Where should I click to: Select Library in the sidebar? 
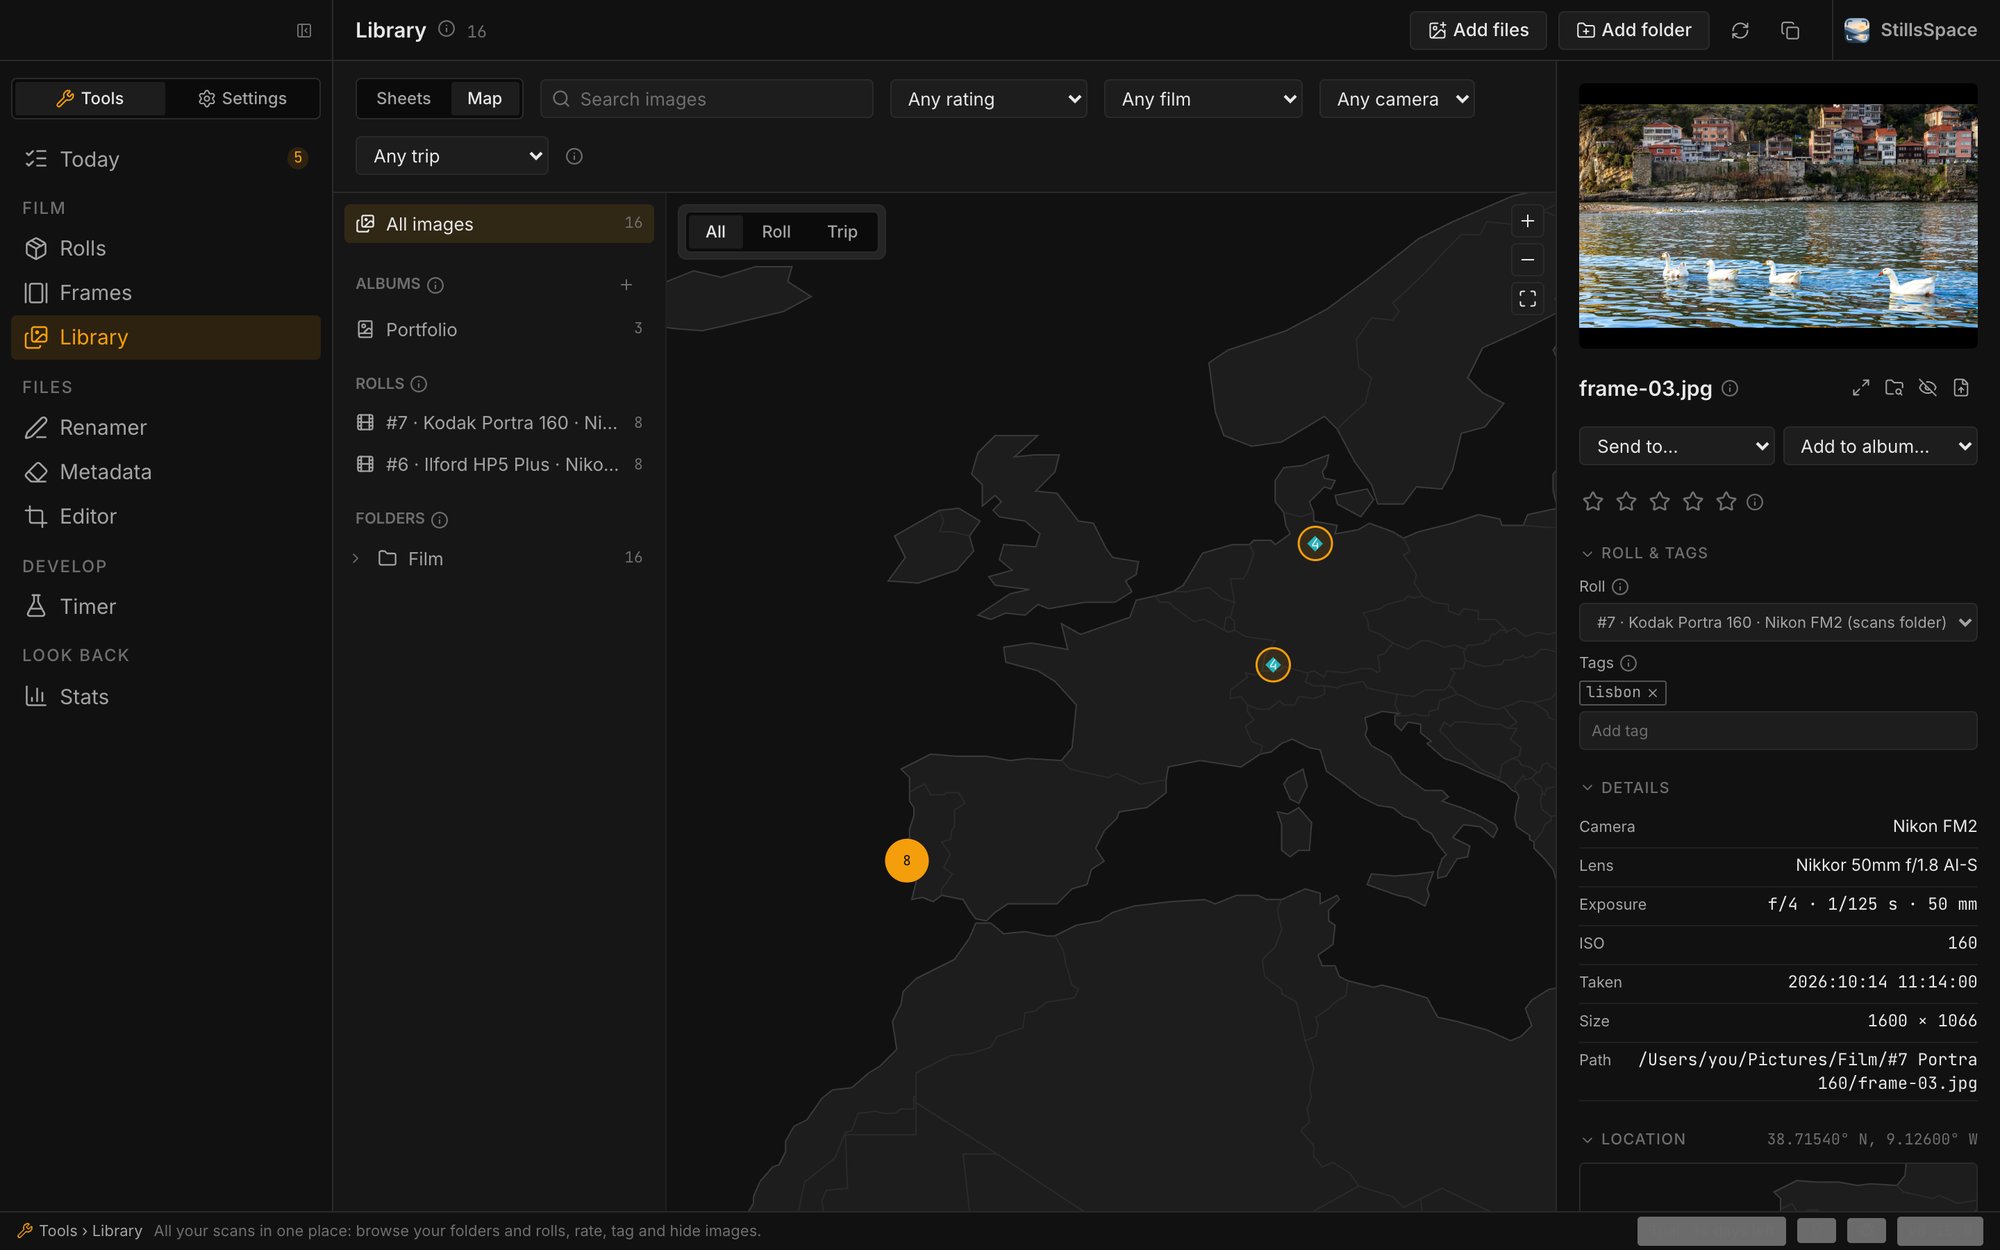166,338
